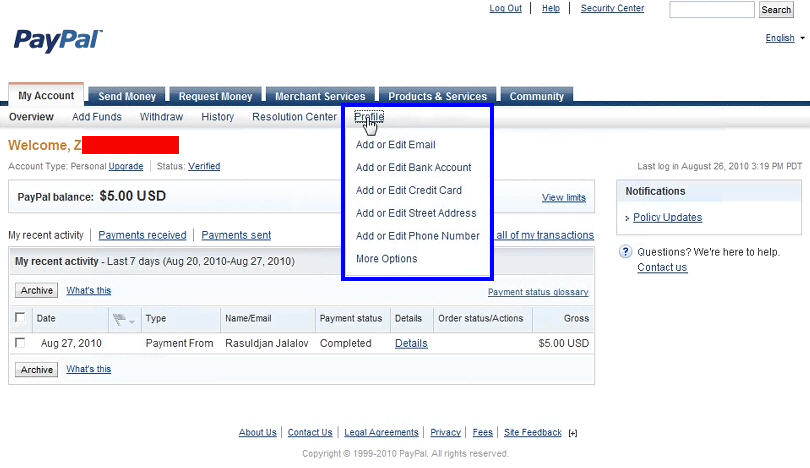Open the Legal Agreements footer link

tap(381, 432)
